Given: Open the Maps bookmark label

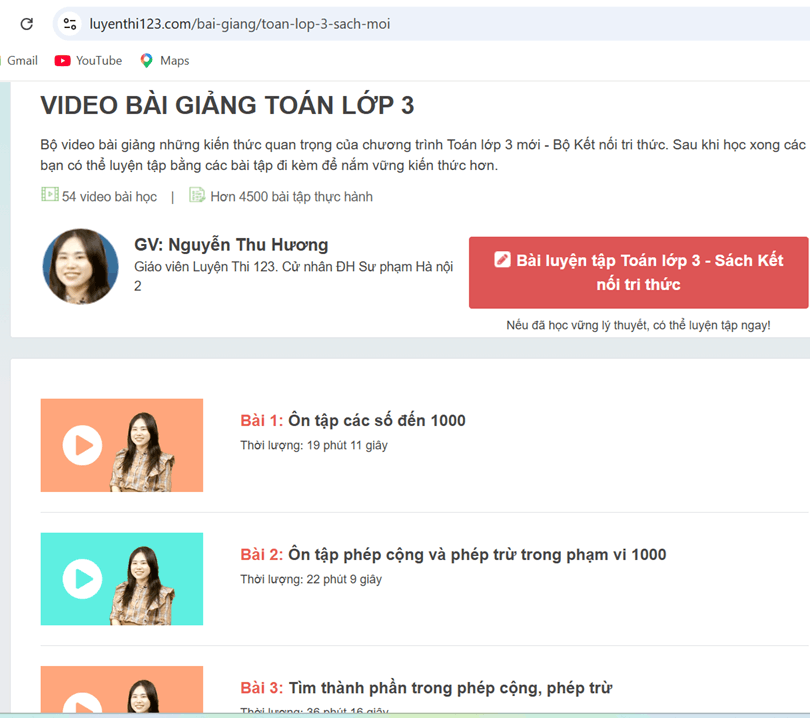Looking at the screenshot, I should tap(175, 60).
